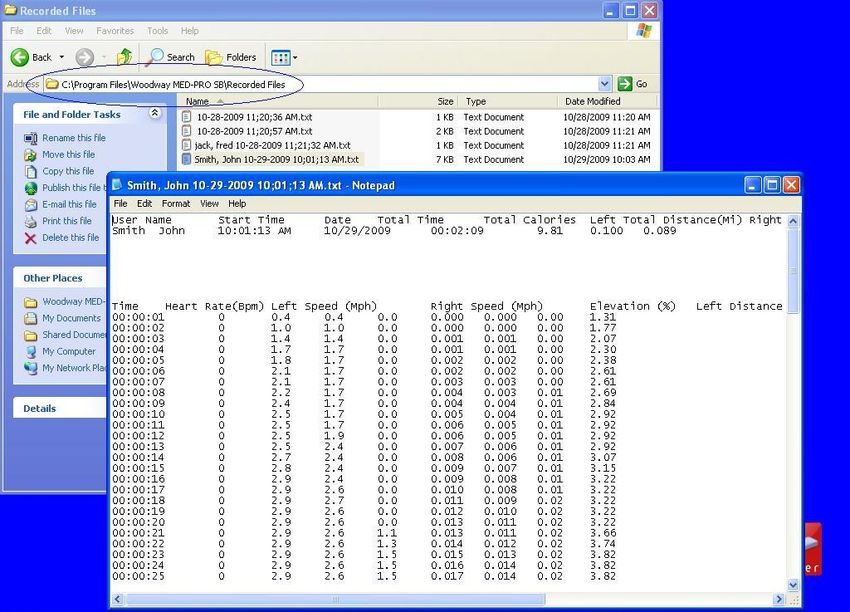850x612 pixels.
Task: Click the green Go arrow icon
Action: coord(624,83)
